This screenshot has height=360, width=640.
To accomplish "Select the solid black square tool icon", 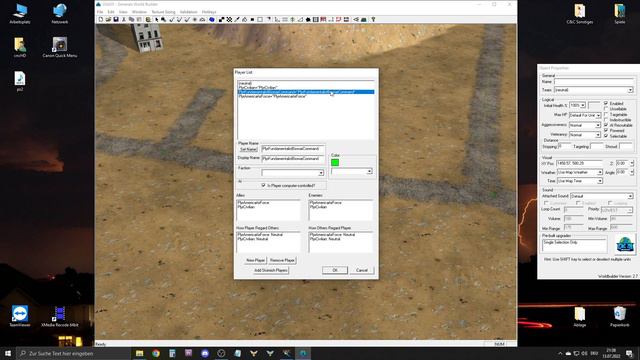I will pyautogui.click(x=252, y=19).
